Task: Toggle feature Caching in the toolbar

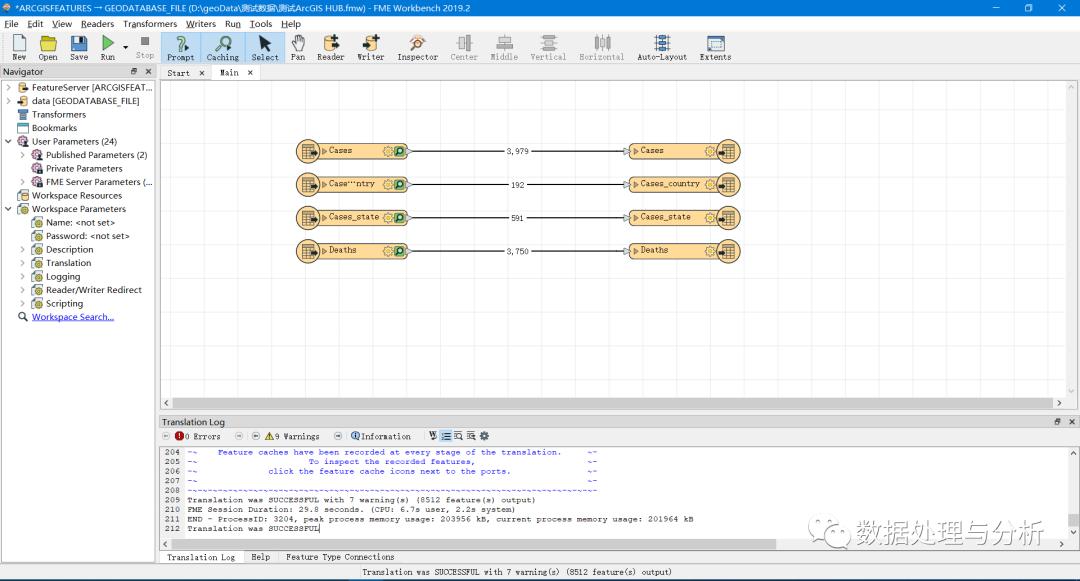Action: (222, 45)
